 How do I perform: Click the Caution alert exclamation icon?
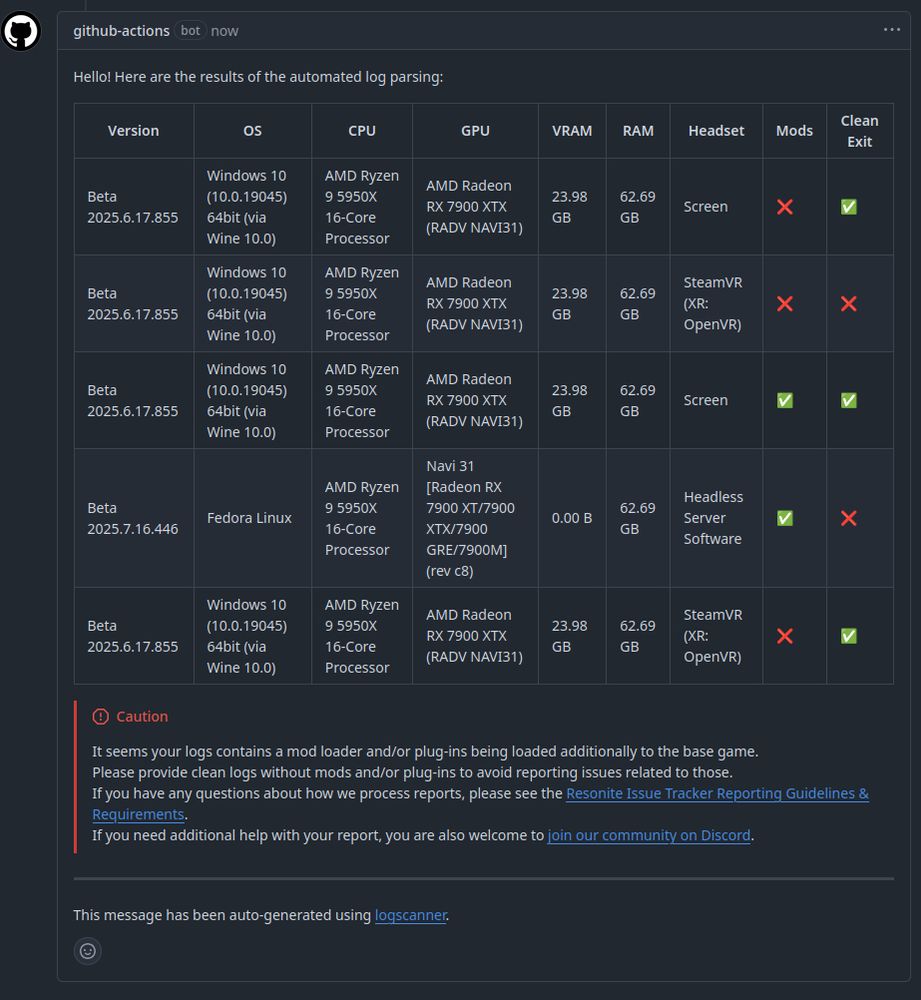(100, 716)
